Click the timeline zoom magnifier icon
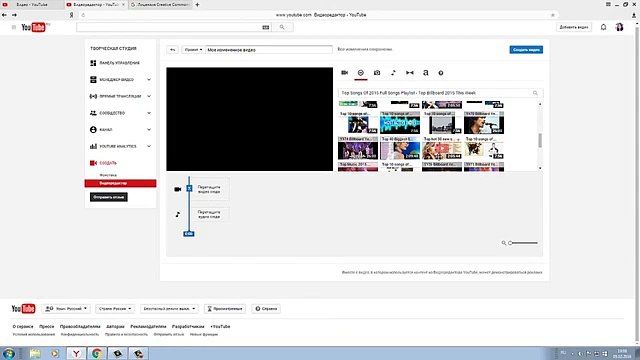 pos(504,243)
